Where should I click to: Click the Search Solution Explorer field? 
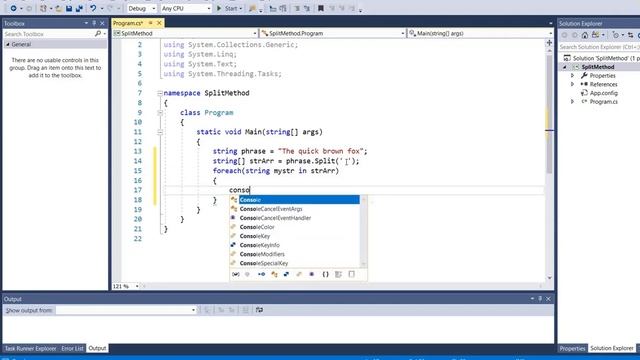[599, 47]
